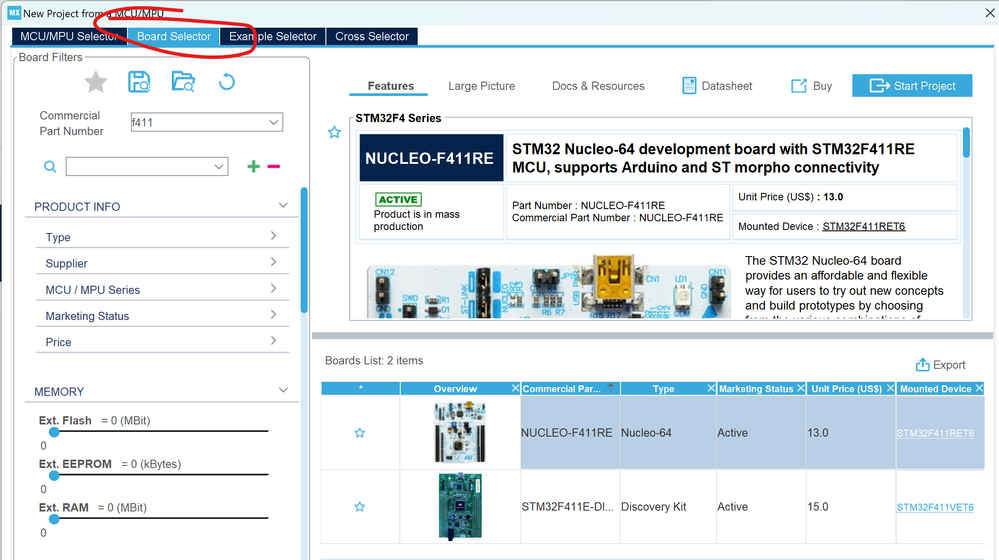The width and height of the screenshot is (999, 560).
Task: Click the green plus add filter icon
Action: (254, 166)
